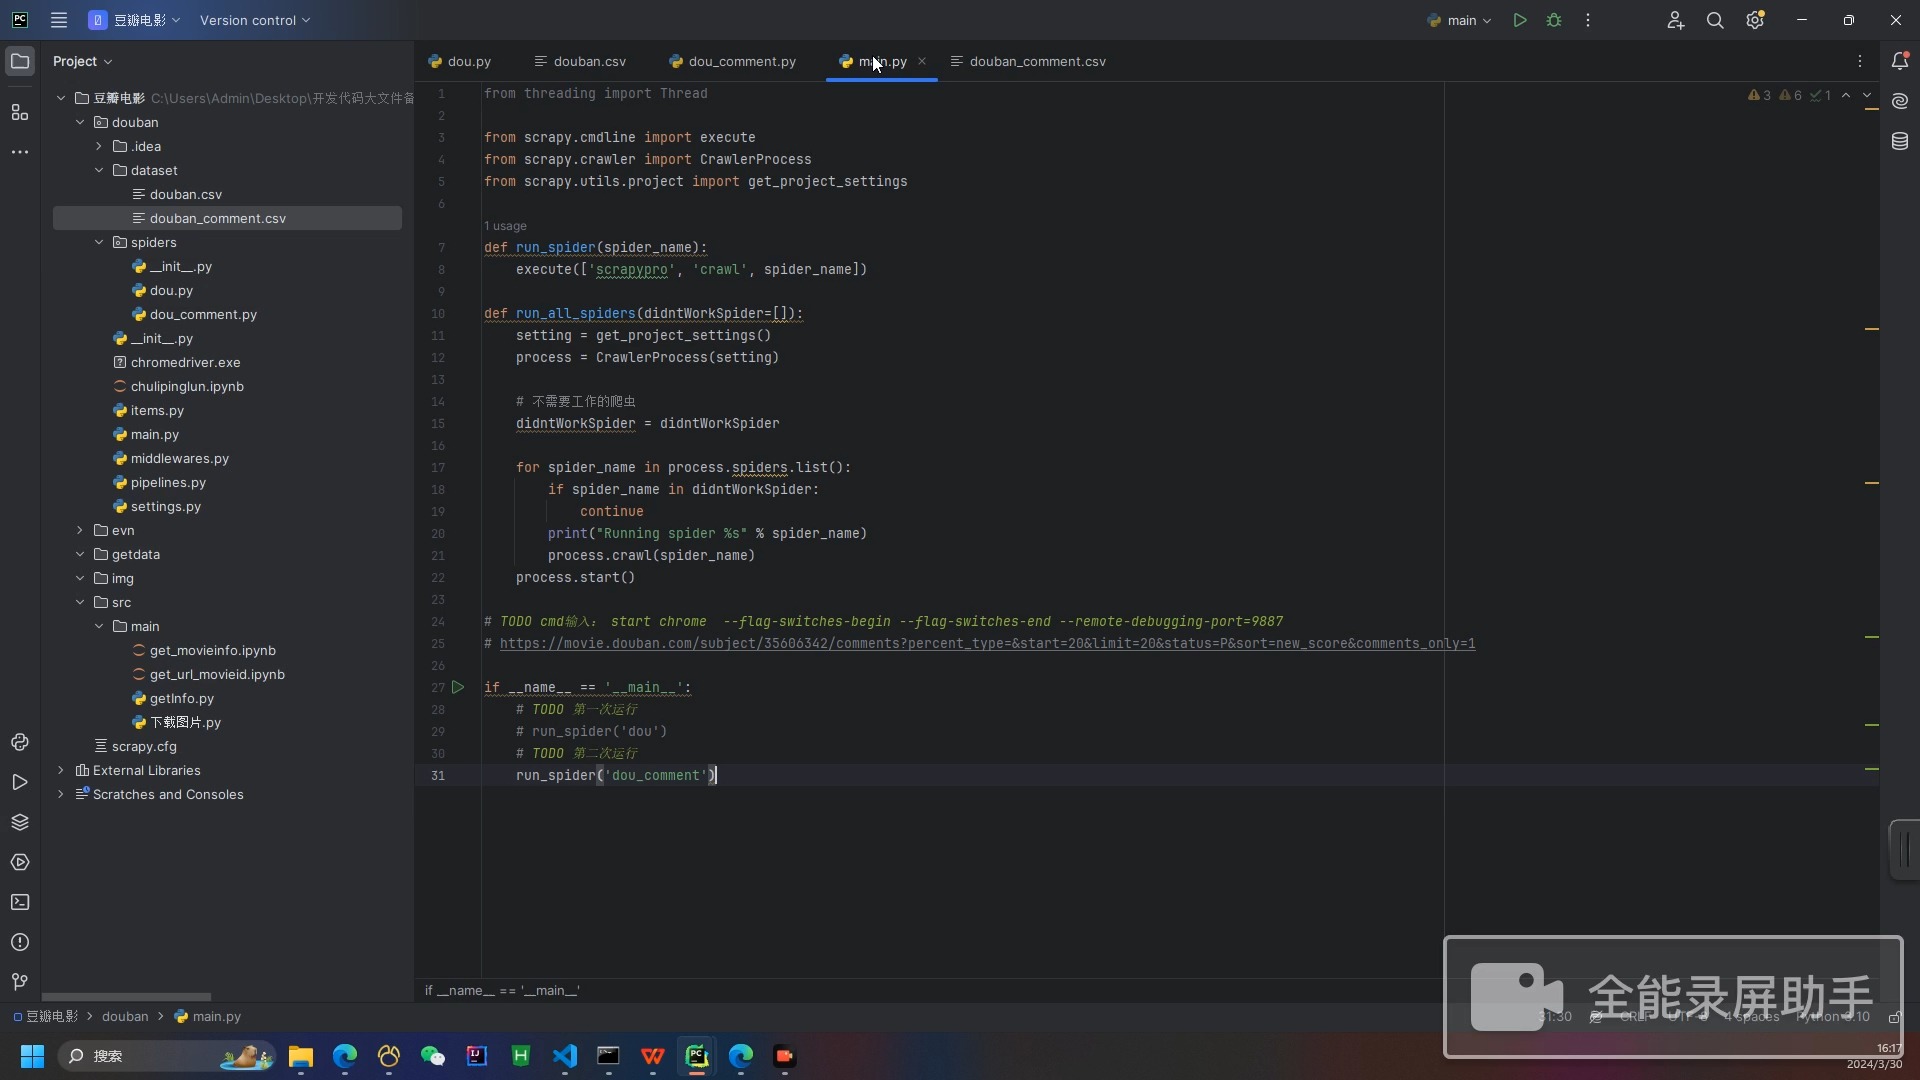Switch to the douban_comment.csv tab
1920x1080 pixels.
click(1040, 61)
